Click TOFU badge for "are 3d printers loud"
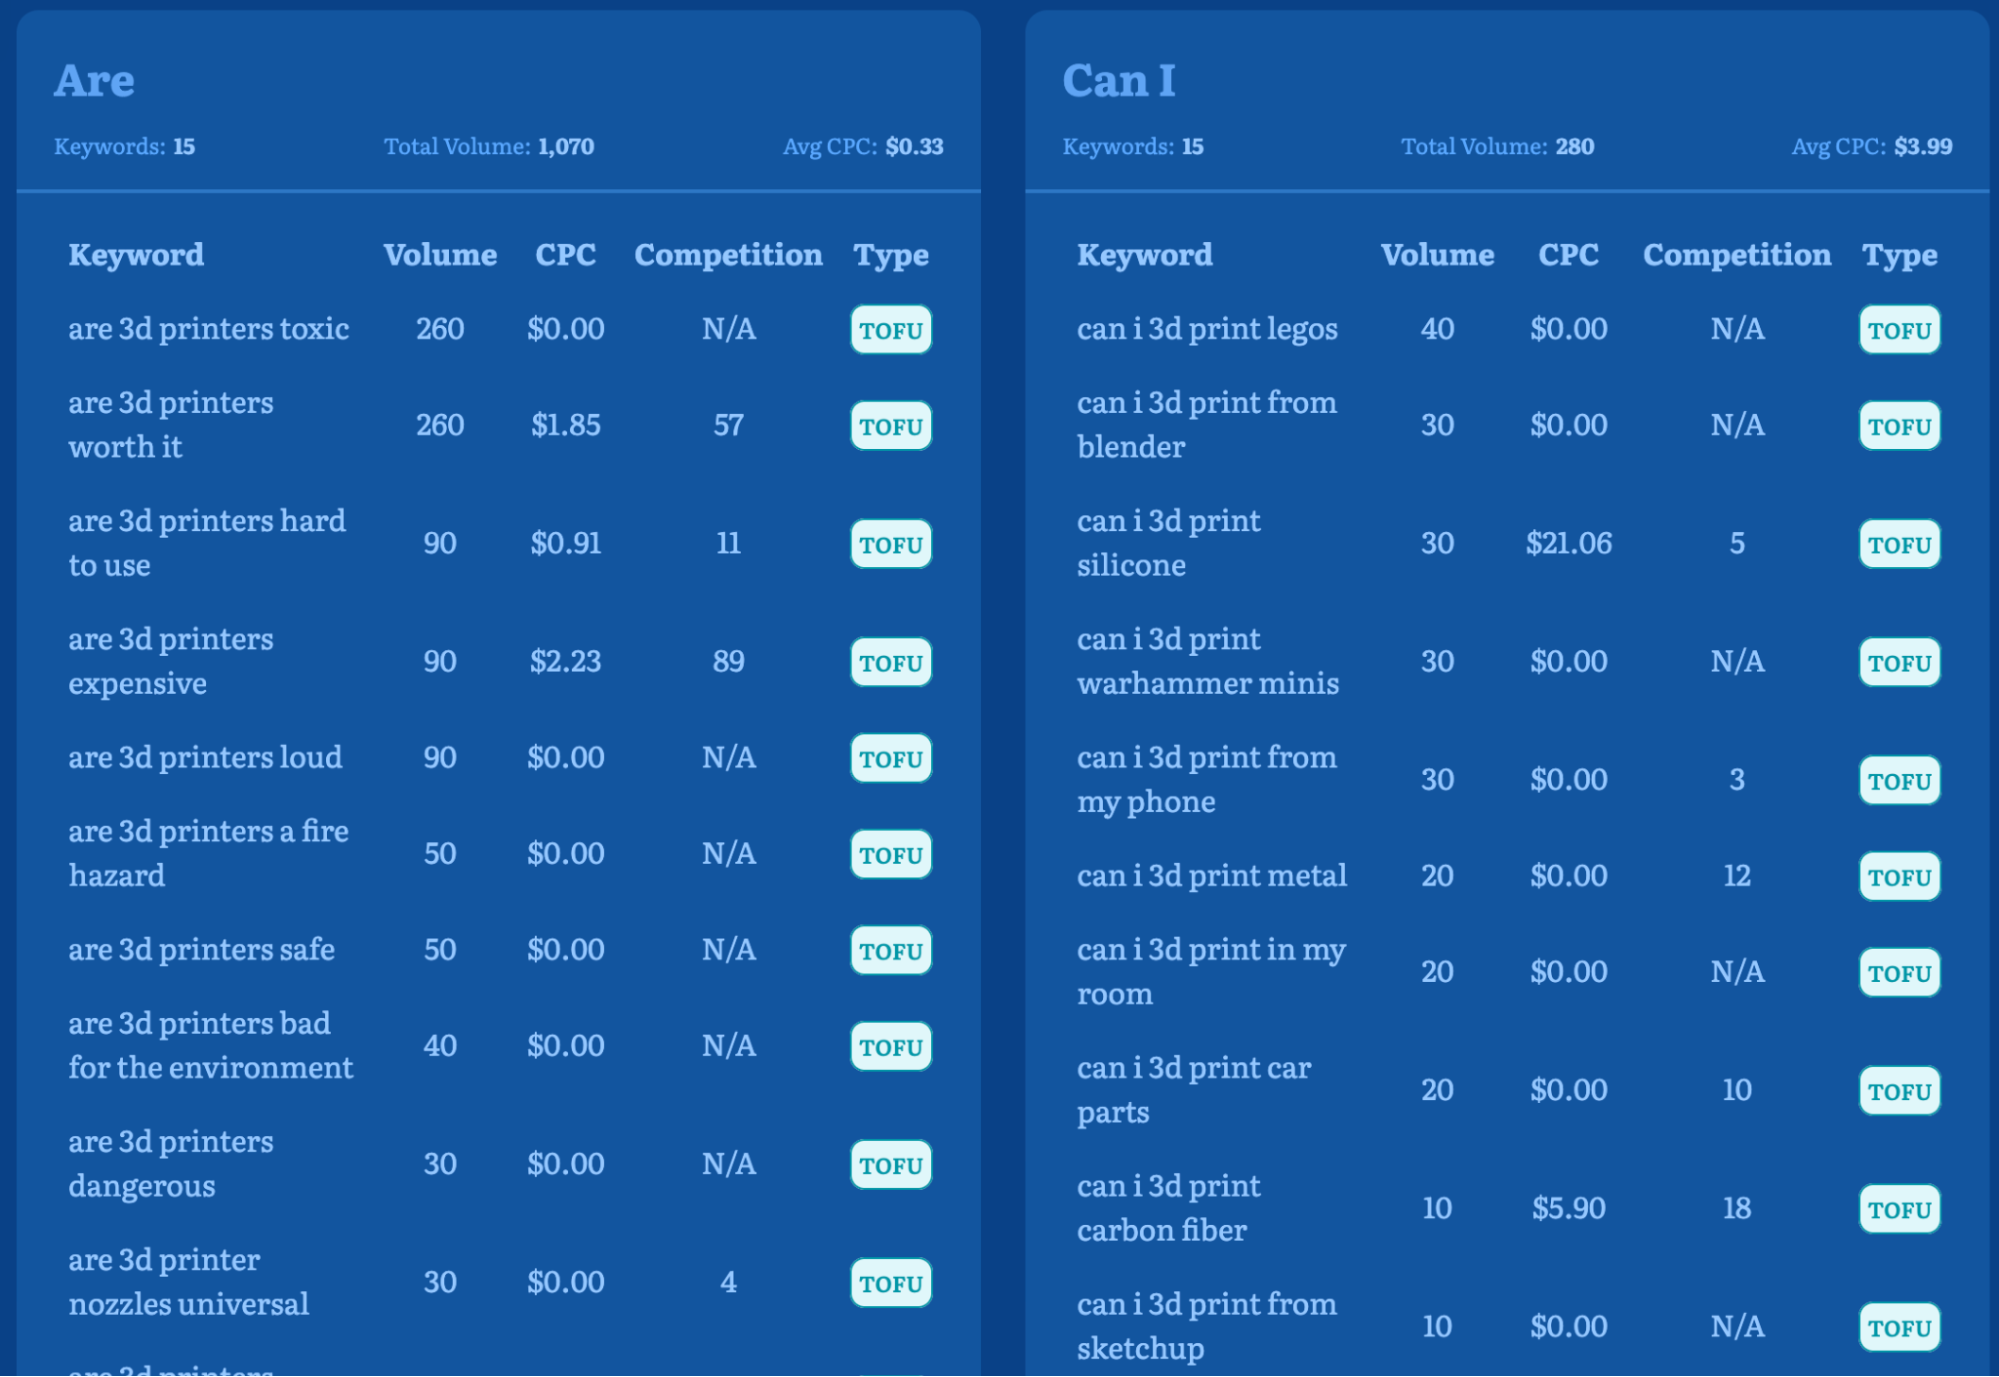Image resolution: width=1999 pixels, height=1377 pixels. [x=891, y=758]
